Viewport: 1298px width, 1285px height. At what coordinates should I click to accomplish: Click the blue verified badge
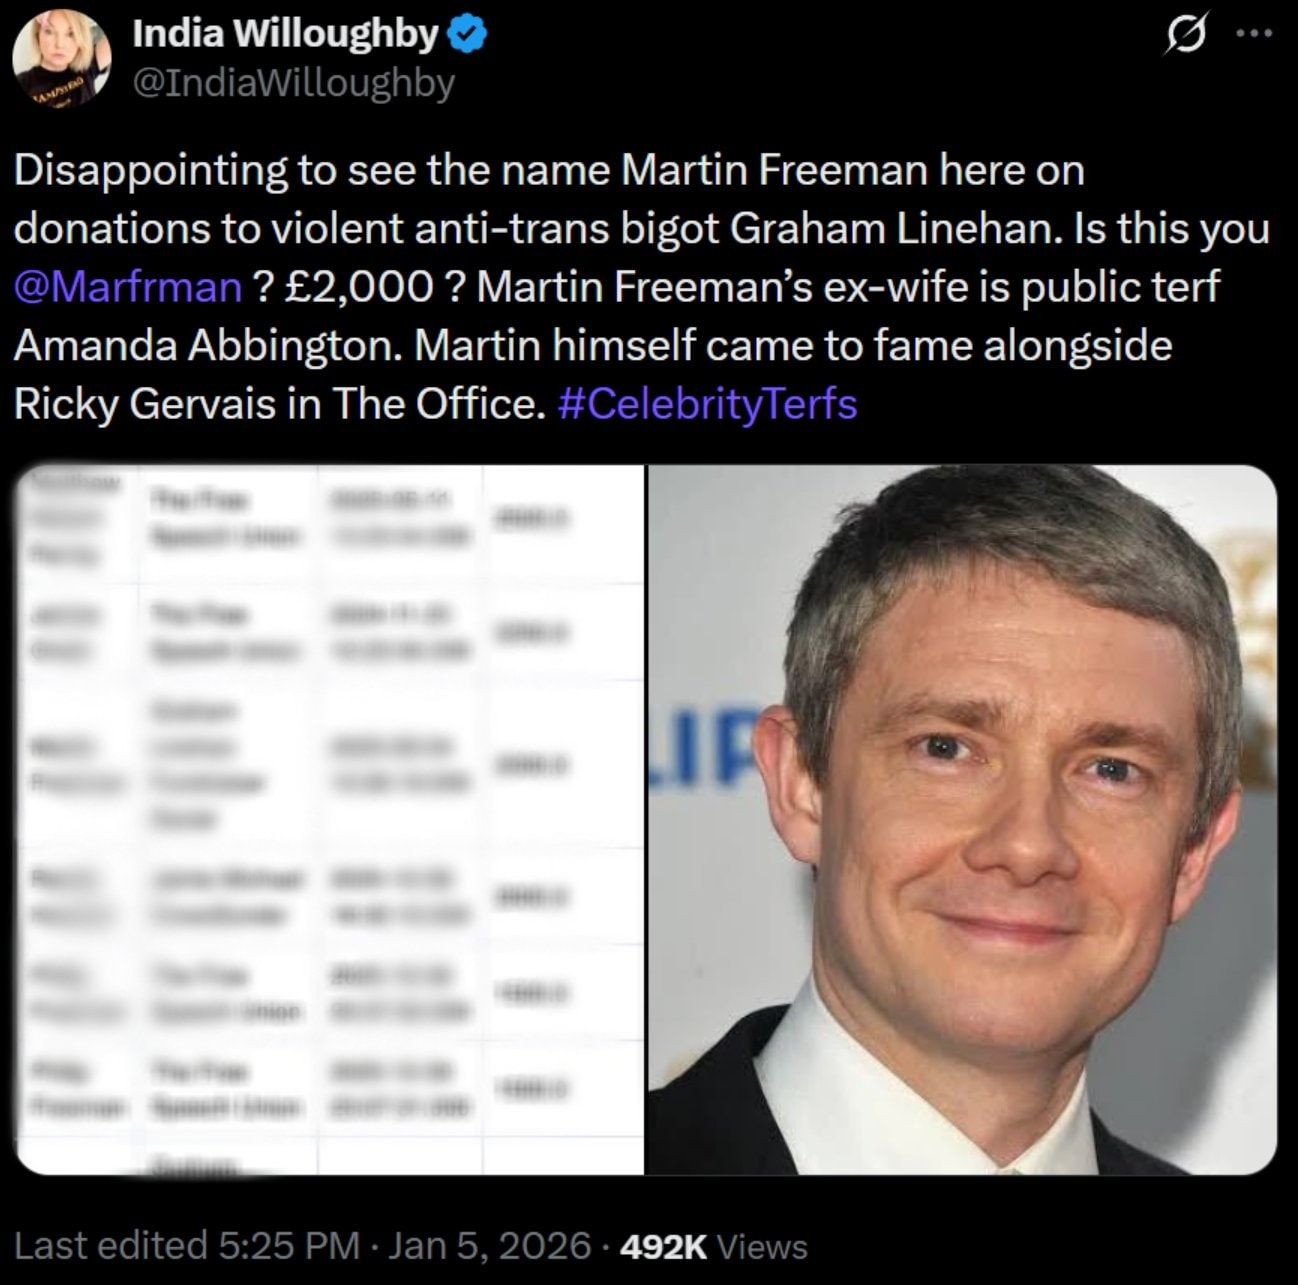(466, 35)
